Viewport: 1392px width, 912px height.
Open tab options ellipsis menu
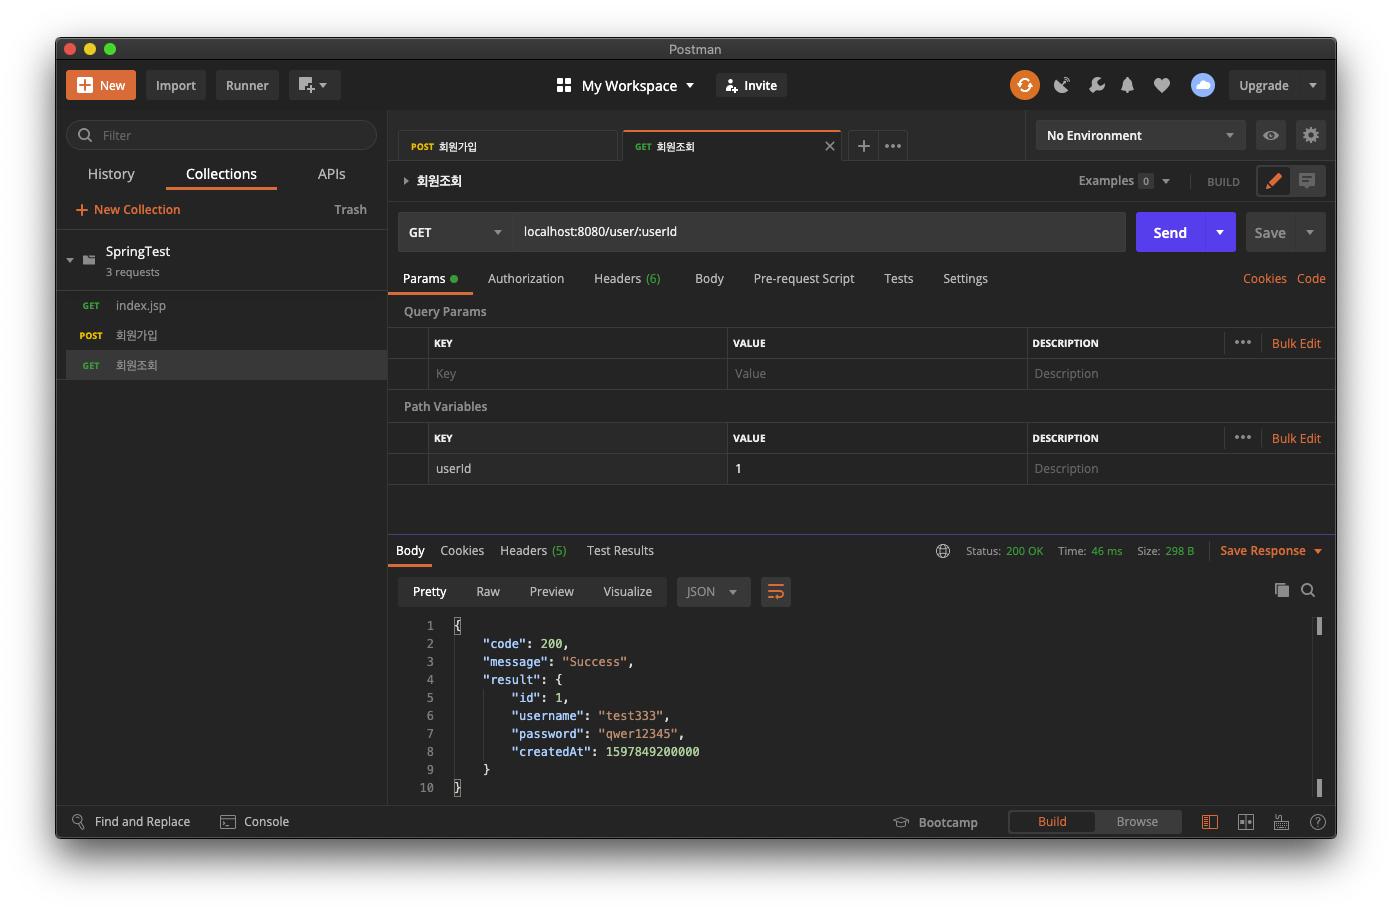pos(893,146)
